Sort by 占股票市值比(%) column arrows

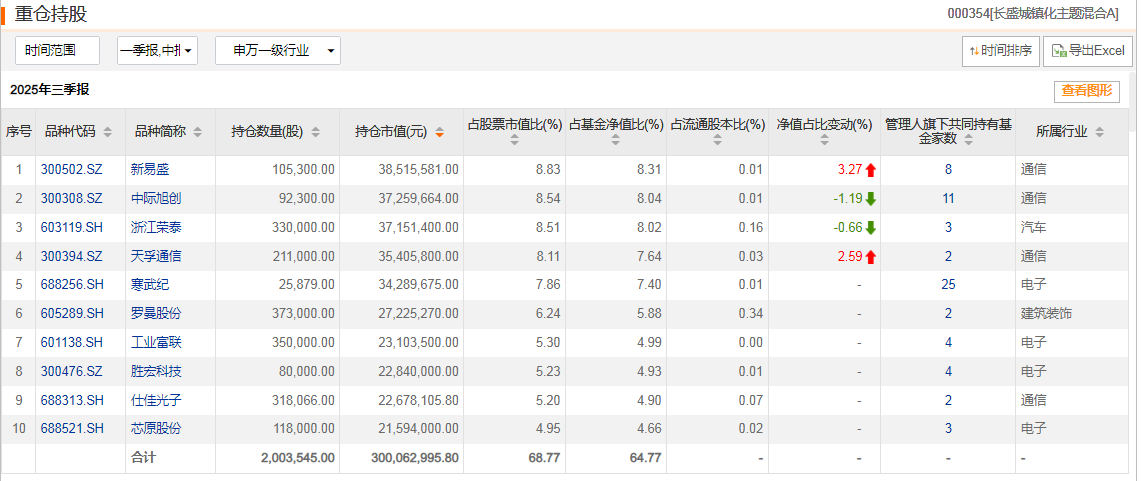coord(515,140)
